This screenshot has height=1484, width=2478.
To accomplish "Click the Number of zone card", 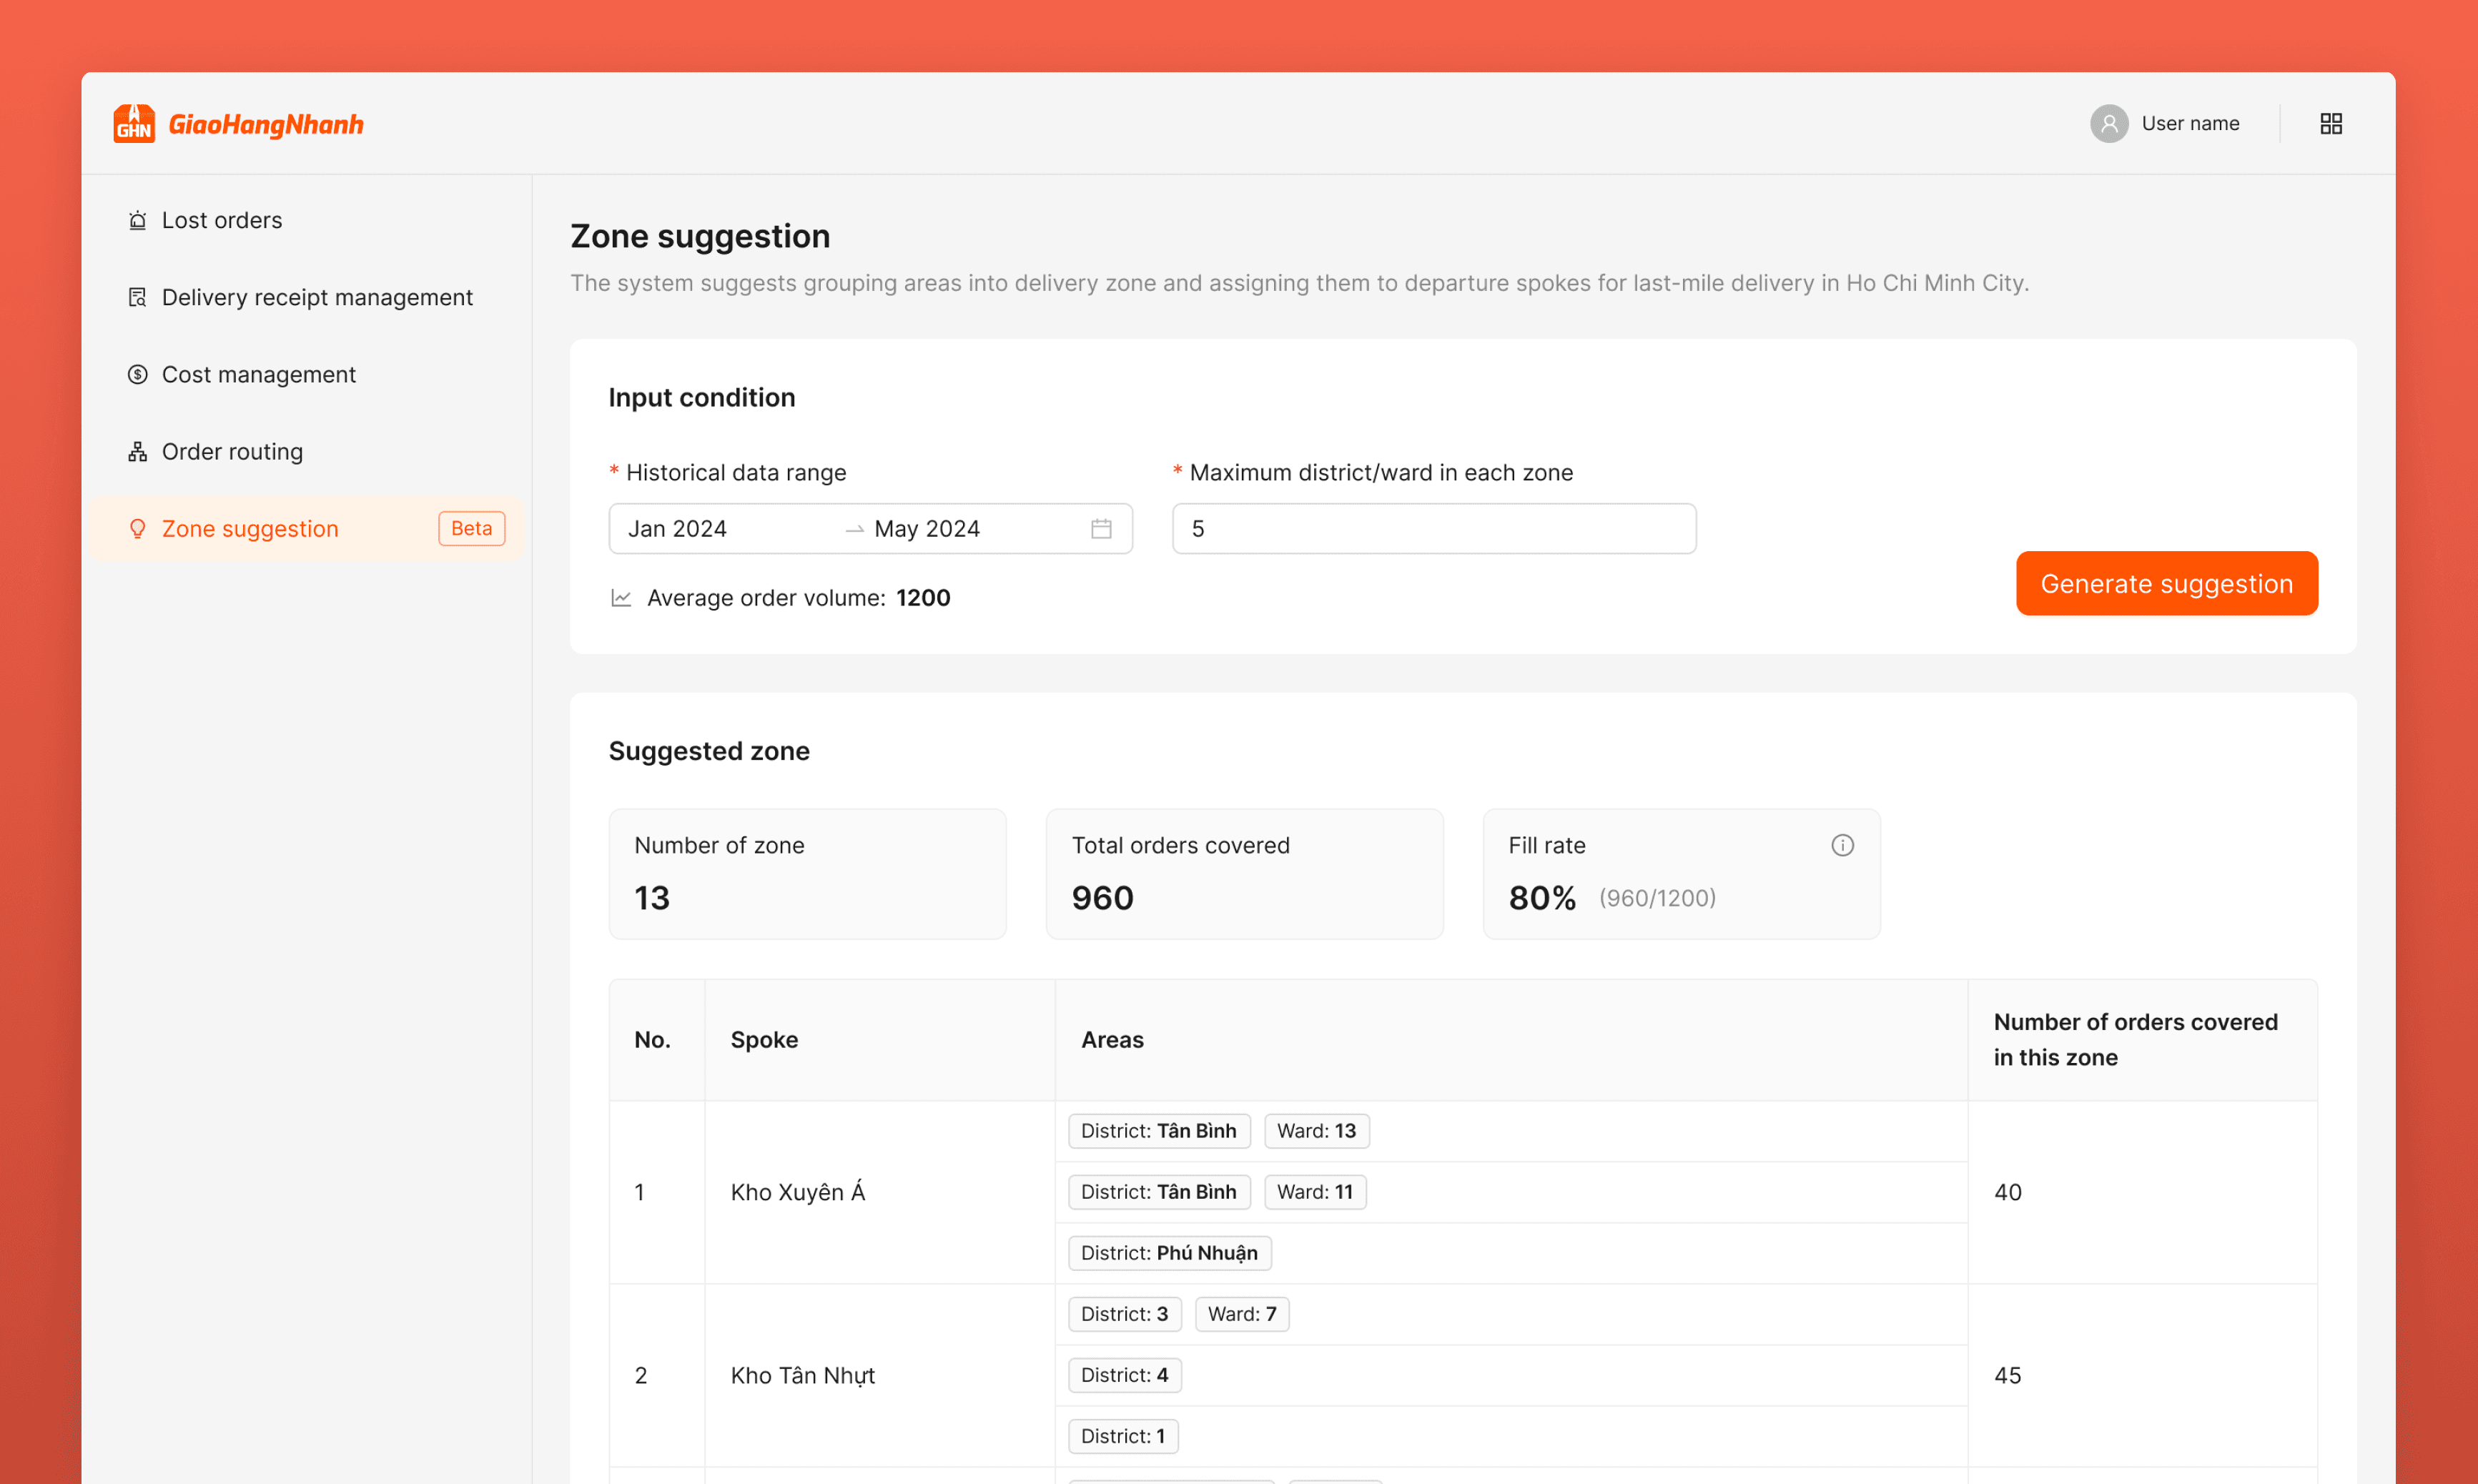I will pos(807,874).
